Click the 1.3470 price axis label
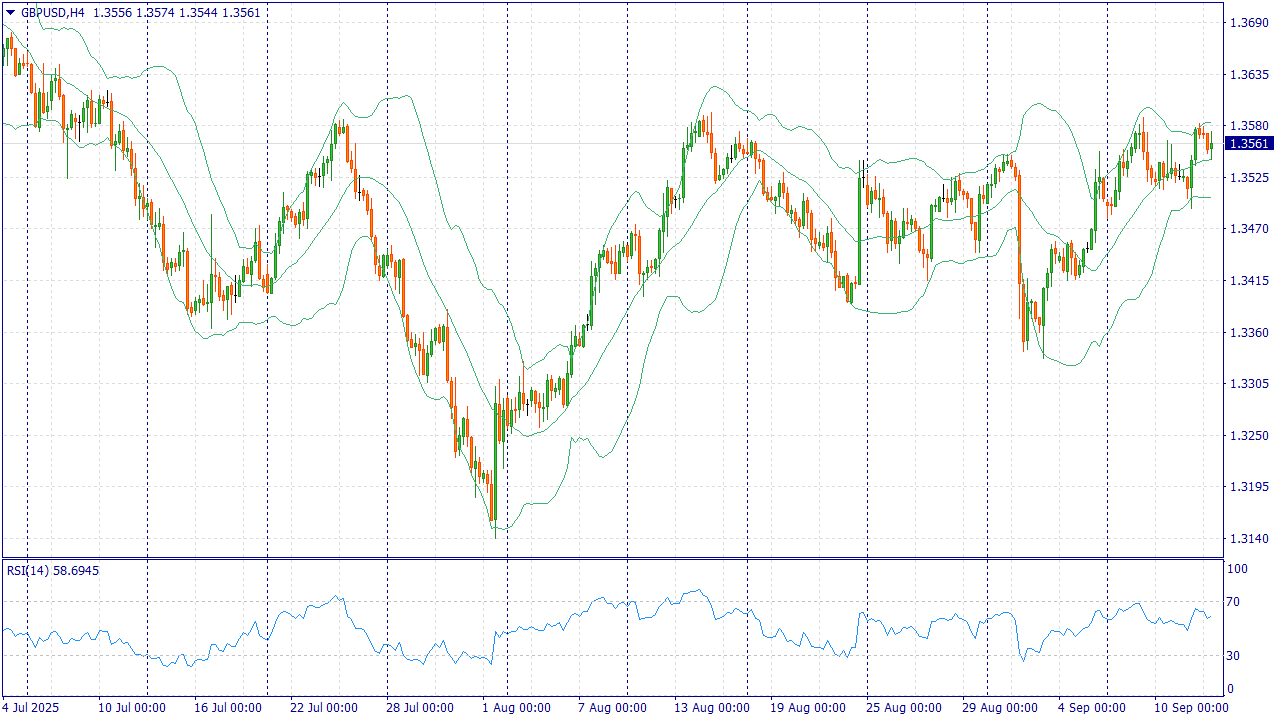1280x720 pixels. (1249, 229)
